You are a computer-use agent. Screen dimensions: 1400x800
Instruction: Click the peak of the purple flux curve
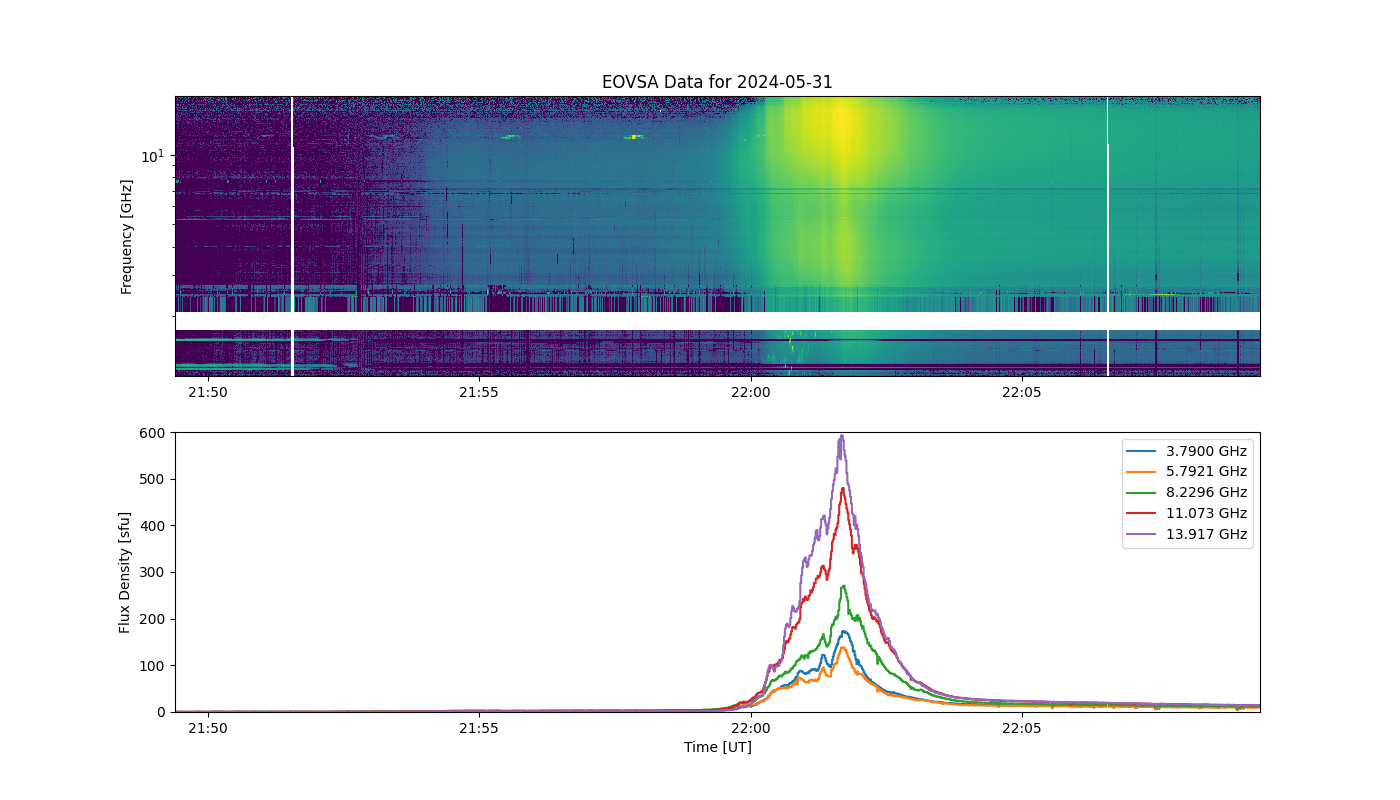(842, 436)
